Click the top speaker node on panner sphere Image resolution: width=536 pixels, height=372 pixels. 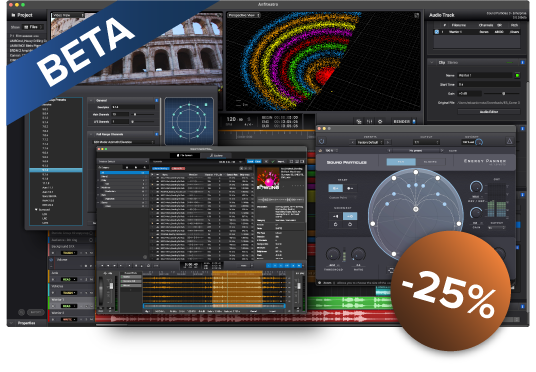click(x=416, y=172)
